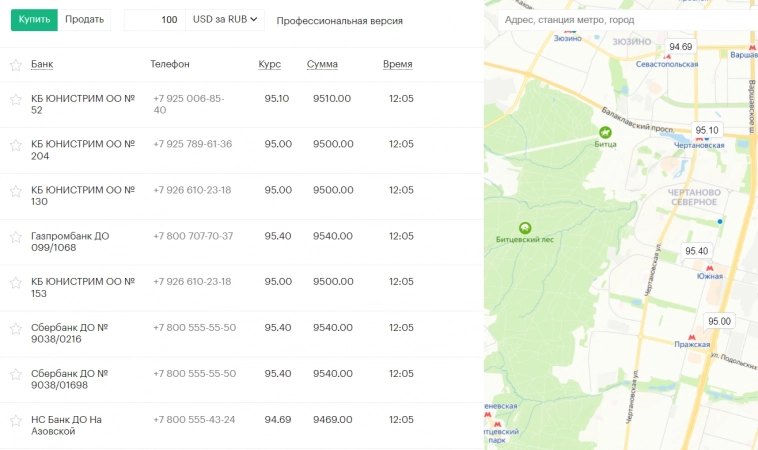The height and width of the screenshot is (450, 758).
Task: Click the Битца park icon on map
Action: (605, 132)
